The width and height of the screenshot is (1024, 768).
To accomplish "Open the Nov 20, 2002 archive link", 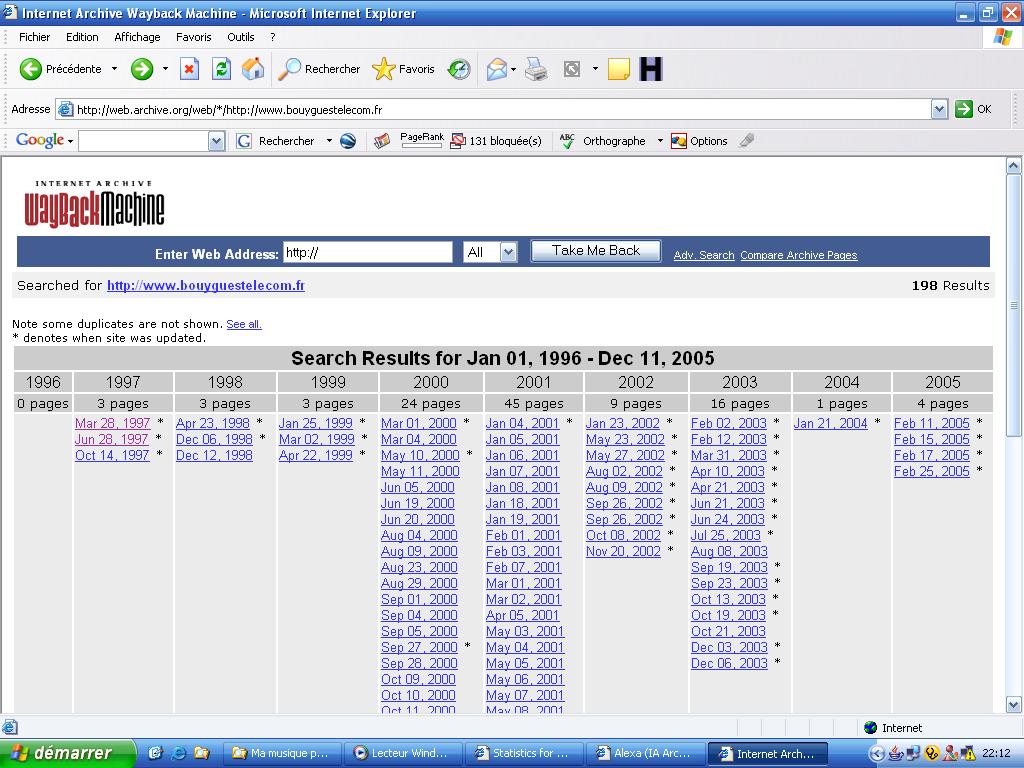I will point(624,551).
